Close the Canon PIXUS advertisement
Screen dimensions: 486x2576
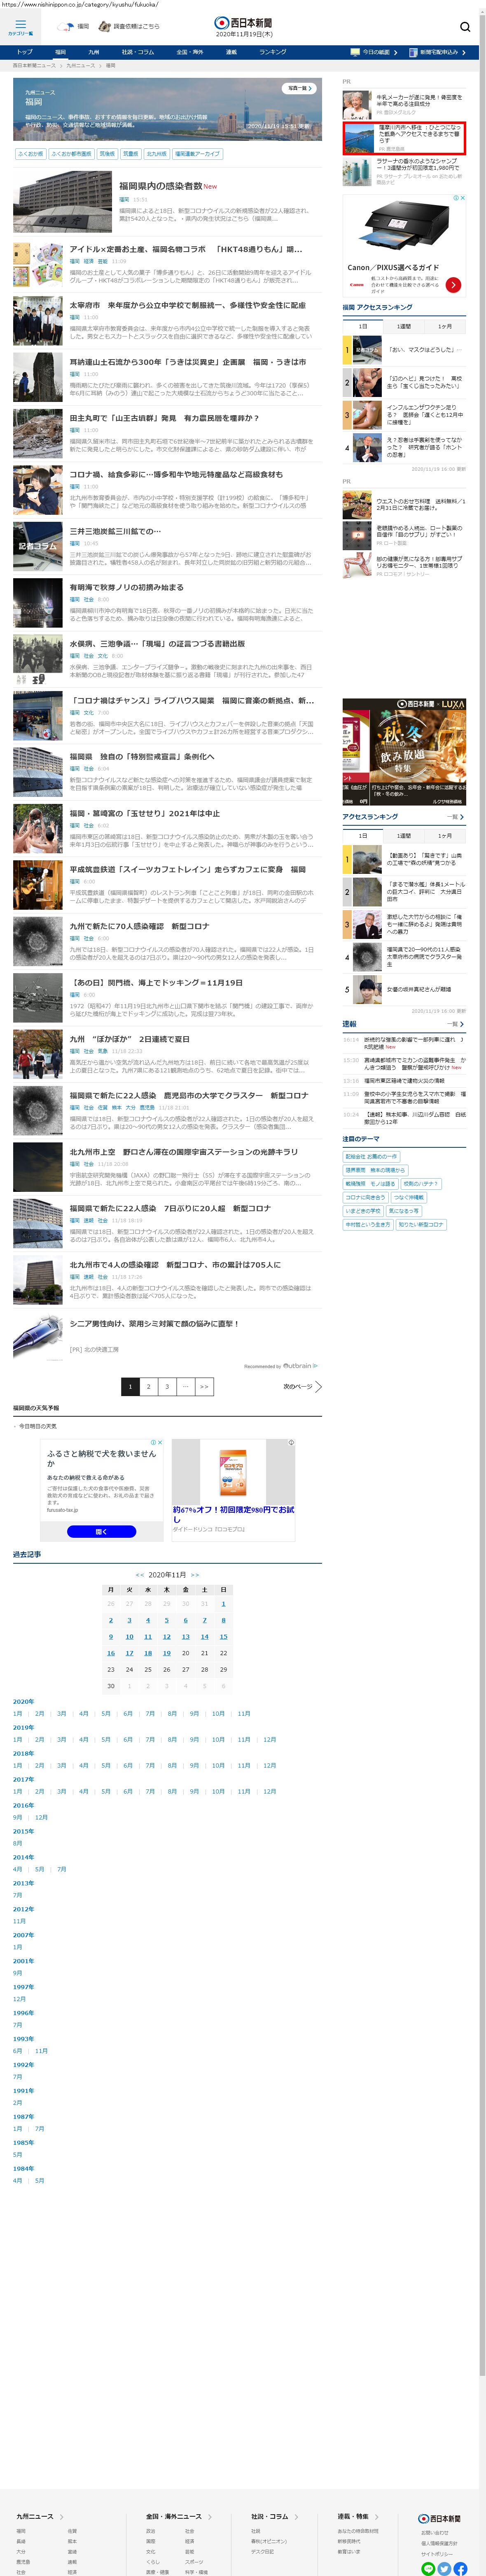pos(462,198)
